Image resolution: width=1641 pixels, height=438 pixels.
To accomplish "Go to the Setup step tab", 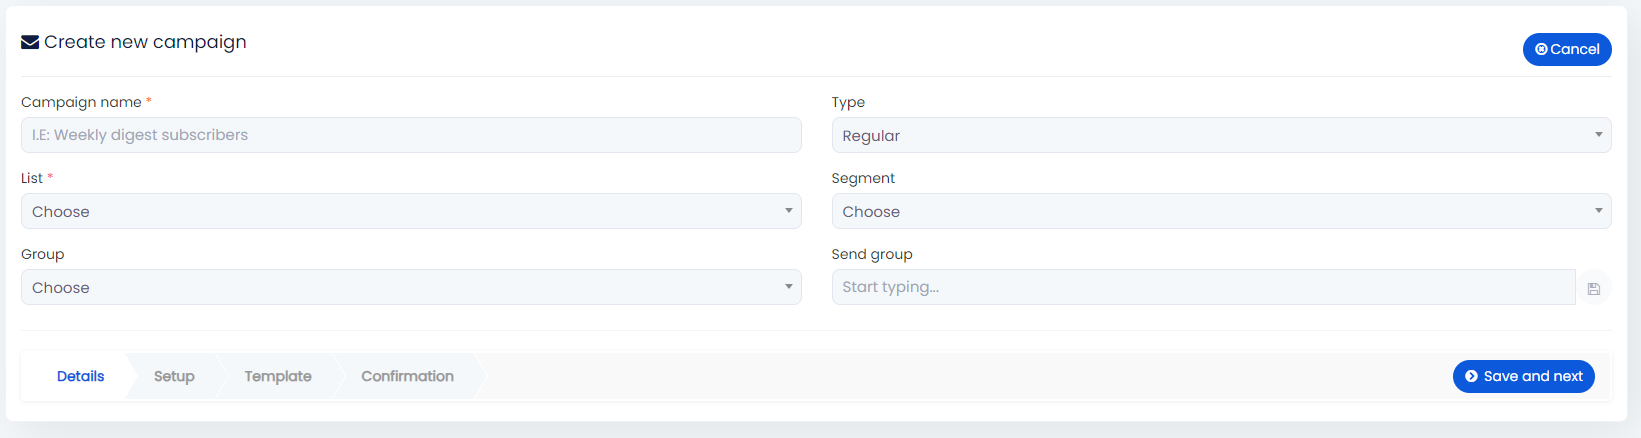I will (x=174, y=376).
